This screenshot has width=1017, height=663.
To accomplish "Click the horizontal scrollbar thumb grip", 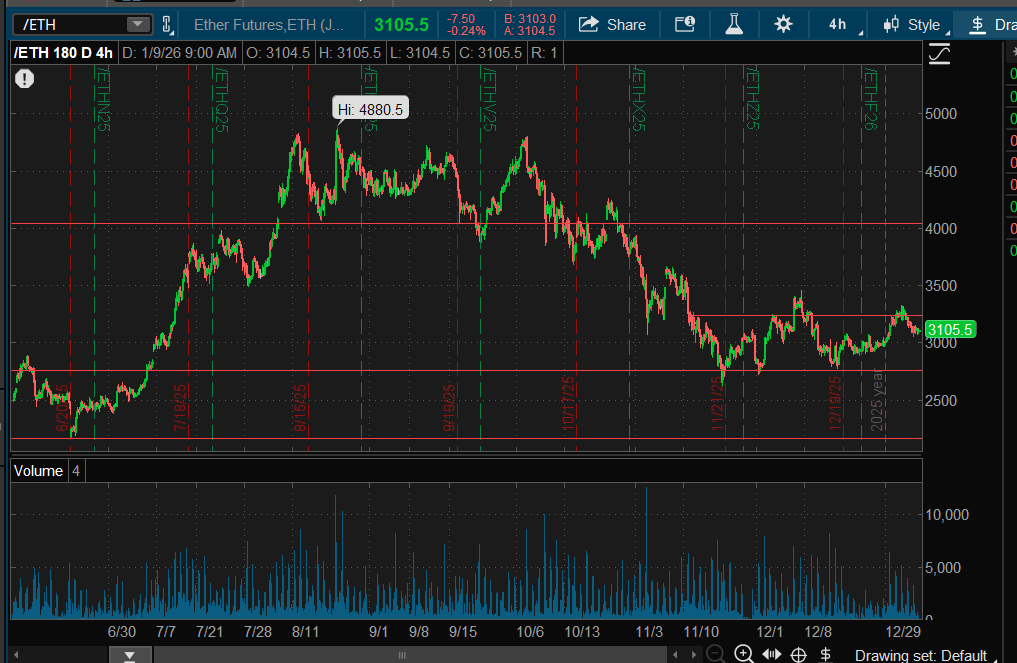I will tap(402, 655).
